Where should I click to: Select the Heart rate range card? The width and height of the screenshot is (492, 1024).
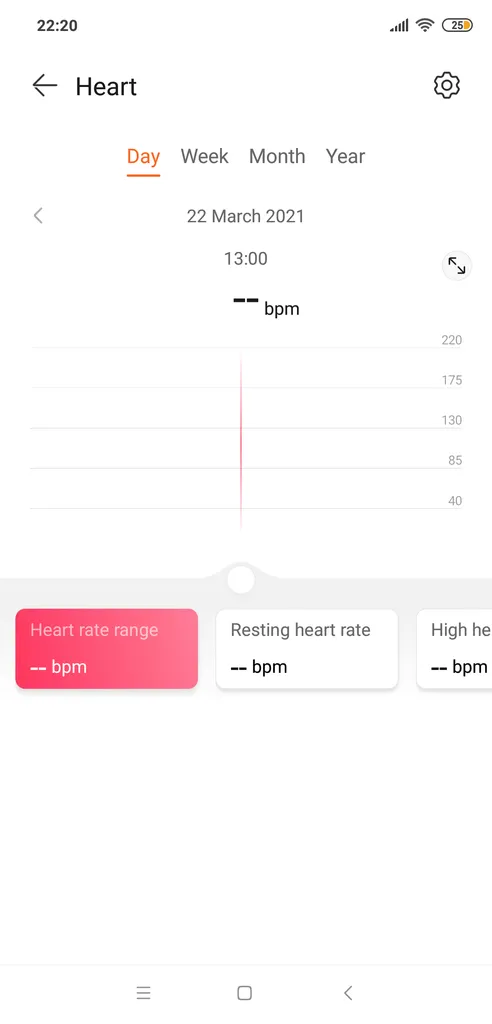107,648
